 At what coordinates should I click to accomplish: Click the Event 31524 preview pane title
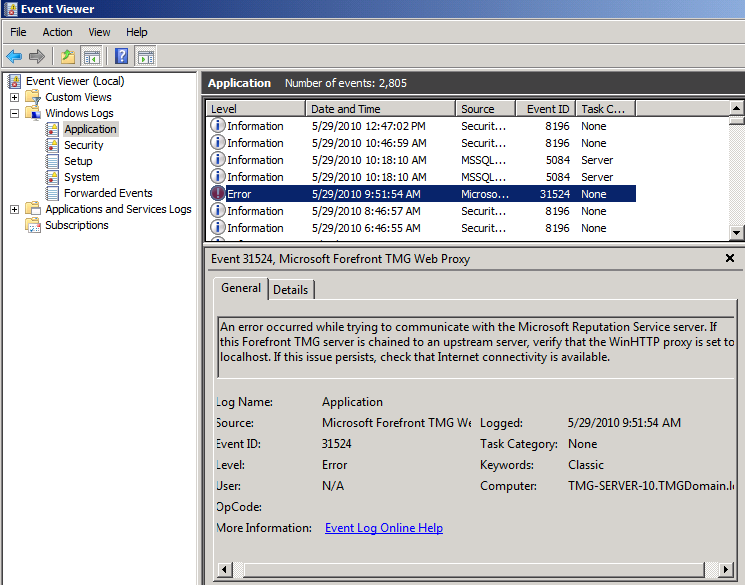tap(340, 259)
